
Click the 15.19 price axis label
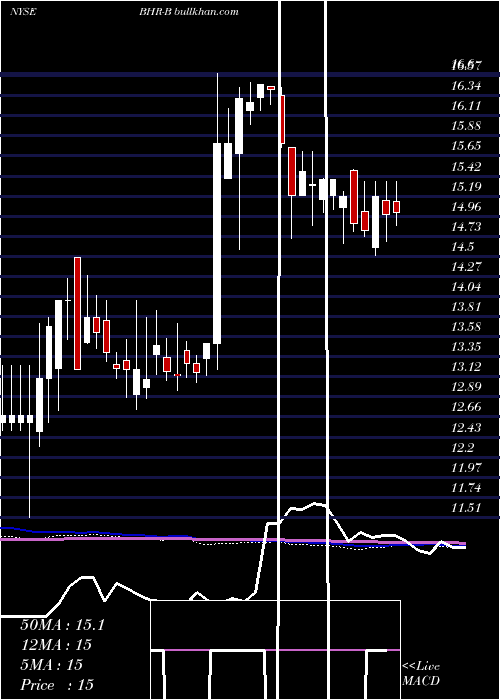[467, 187]
